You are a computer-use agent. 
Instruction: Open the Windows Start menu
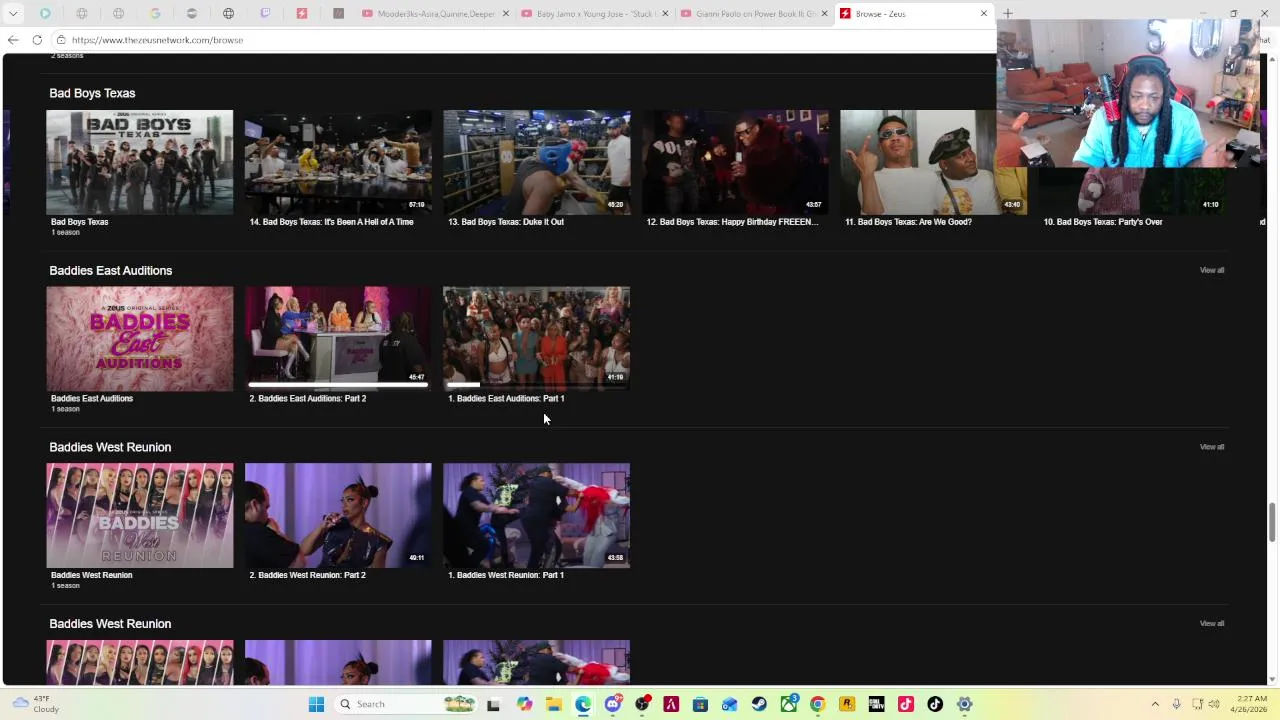[316, 704]
